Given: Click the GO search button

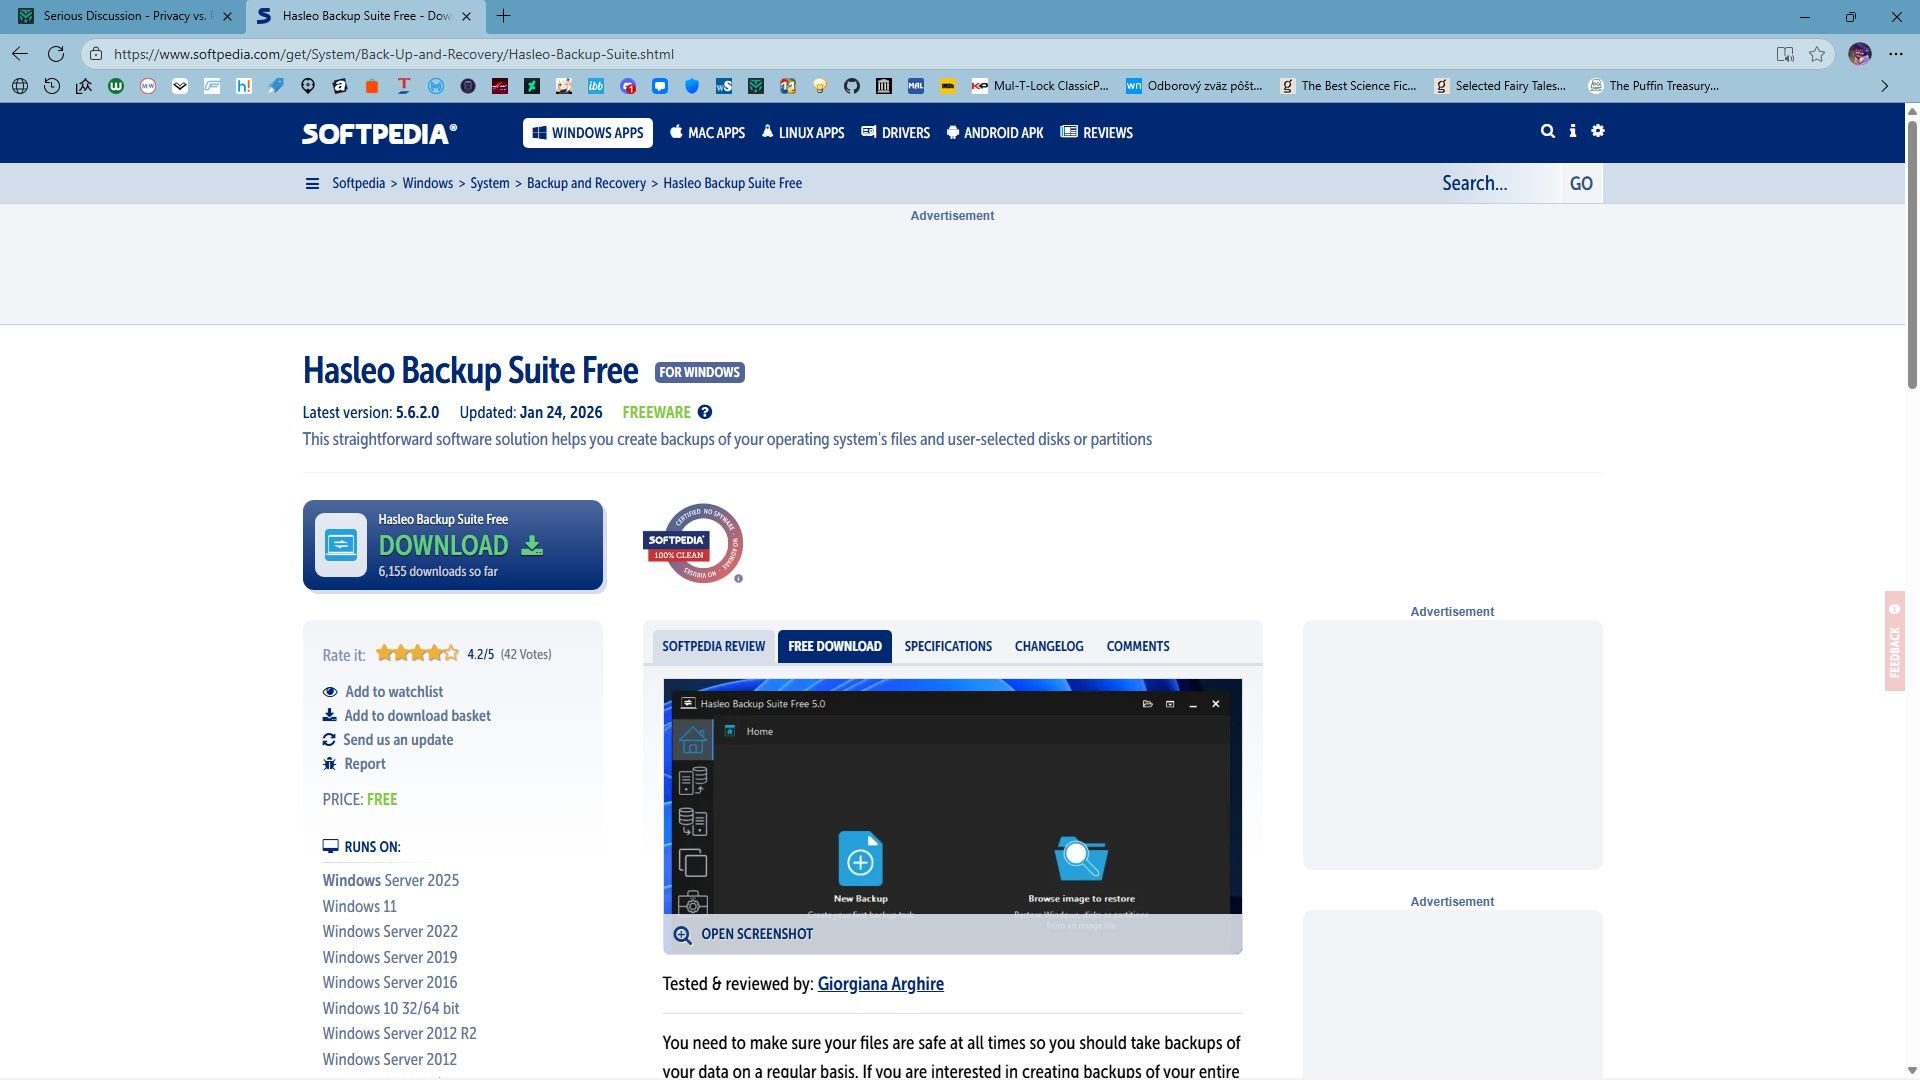Looking at the screenshot, I should 1582,184.
